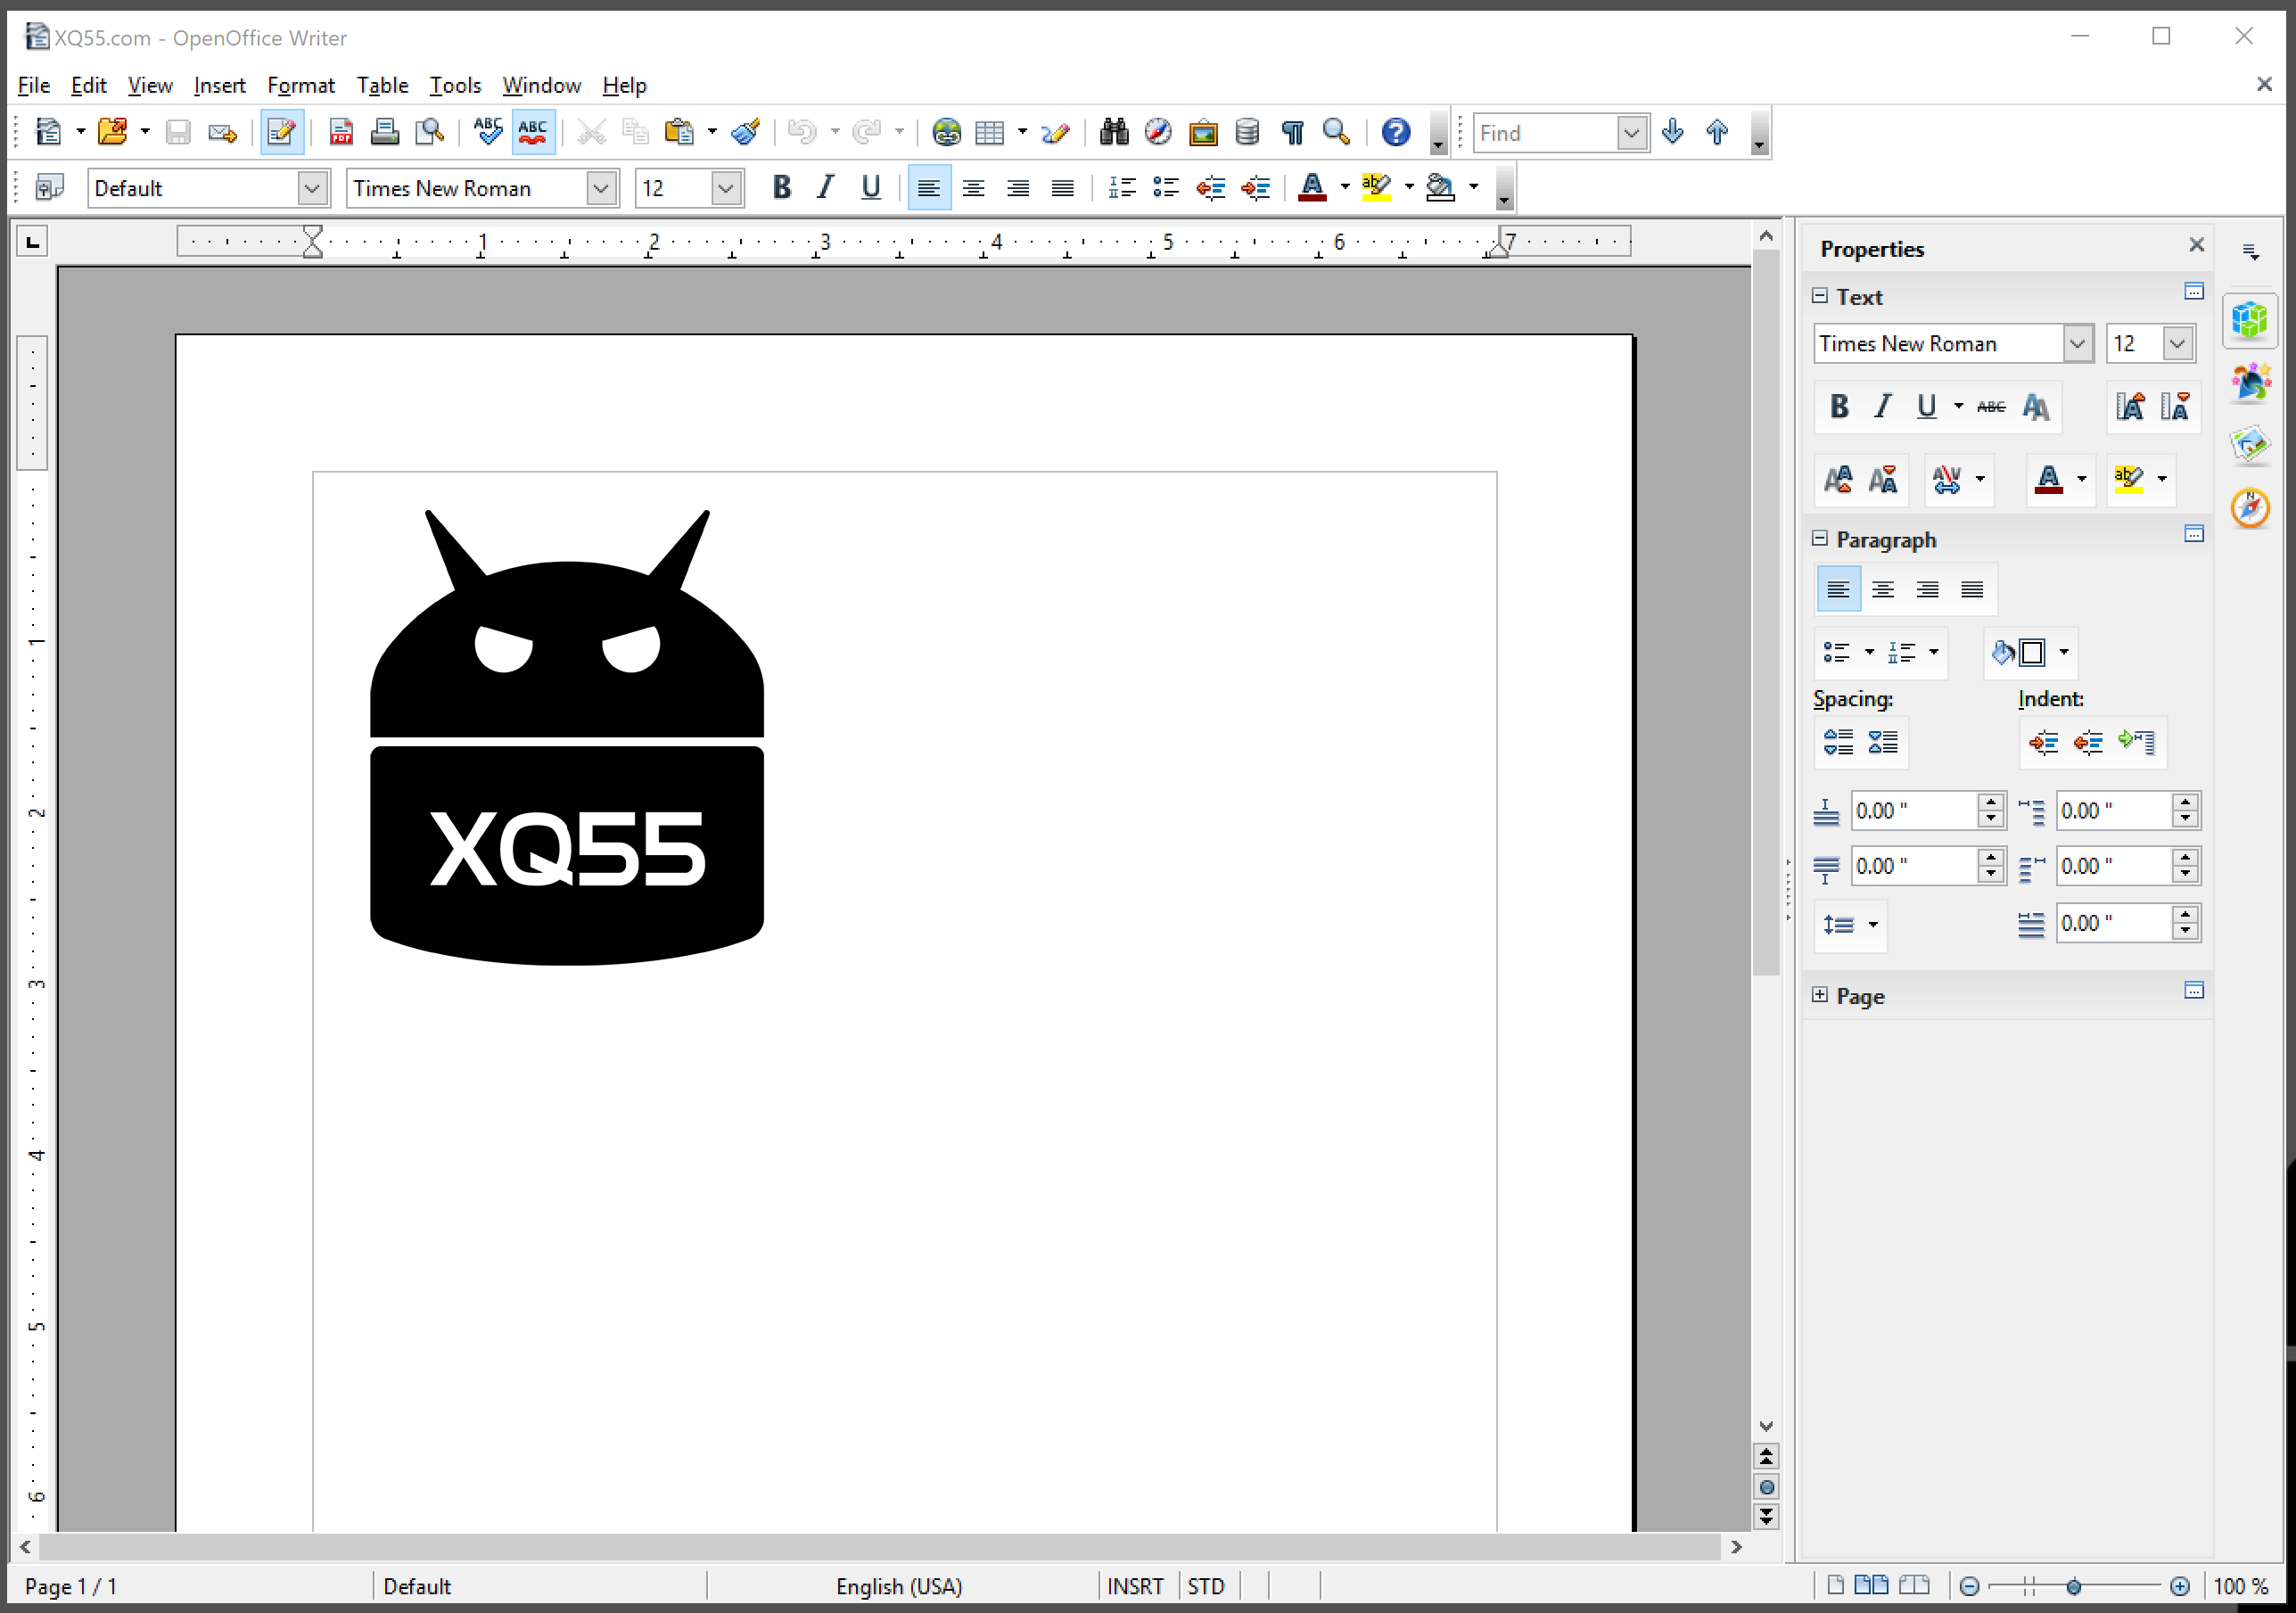Screen dimensions: 2296x1613
Task: Open the Font Name dropdown in toolbar
Action: click(x=601, y=188)
